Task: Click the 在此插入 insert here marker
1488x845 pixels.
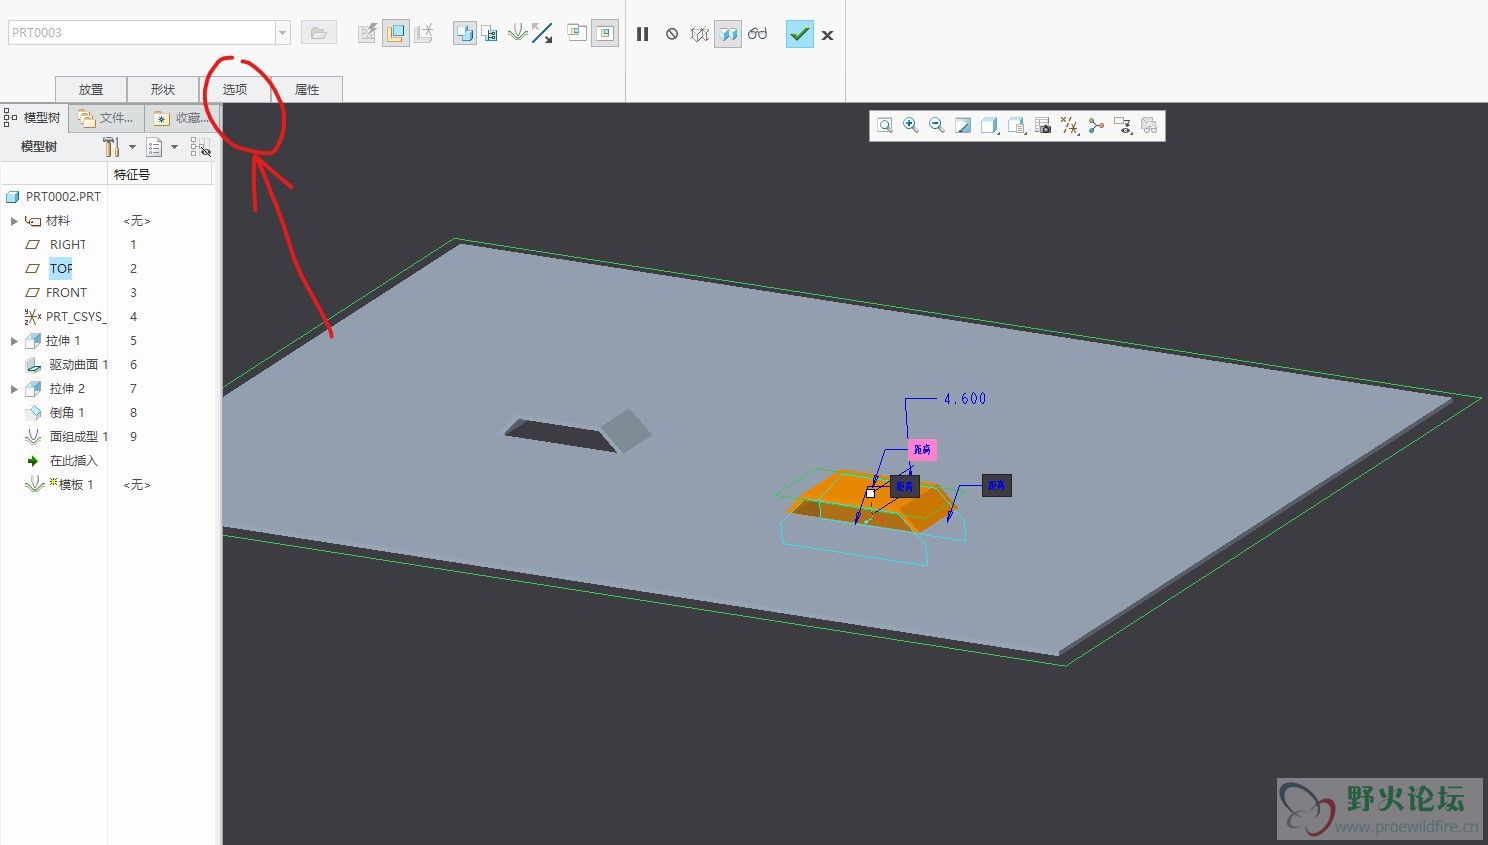Action: (73, 461)
